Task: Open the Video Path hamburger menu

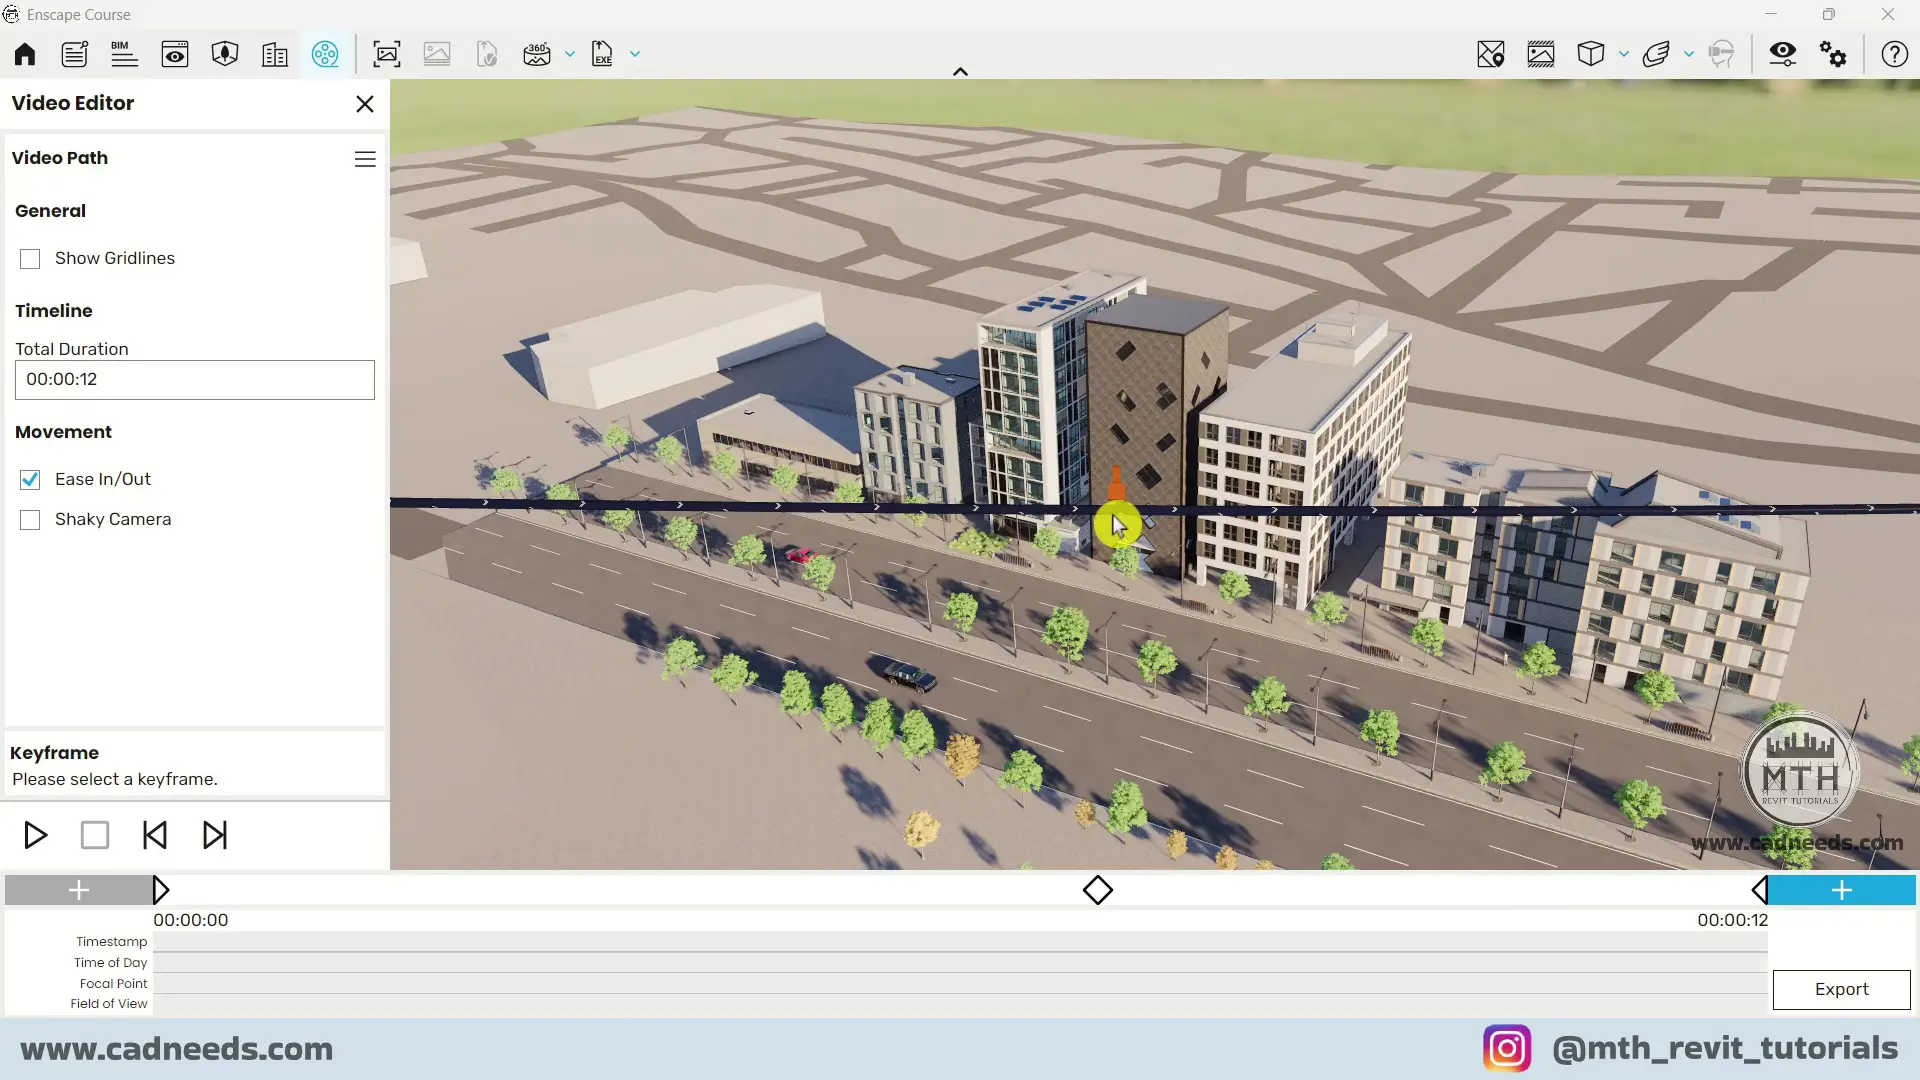Action: coord(365,159)
